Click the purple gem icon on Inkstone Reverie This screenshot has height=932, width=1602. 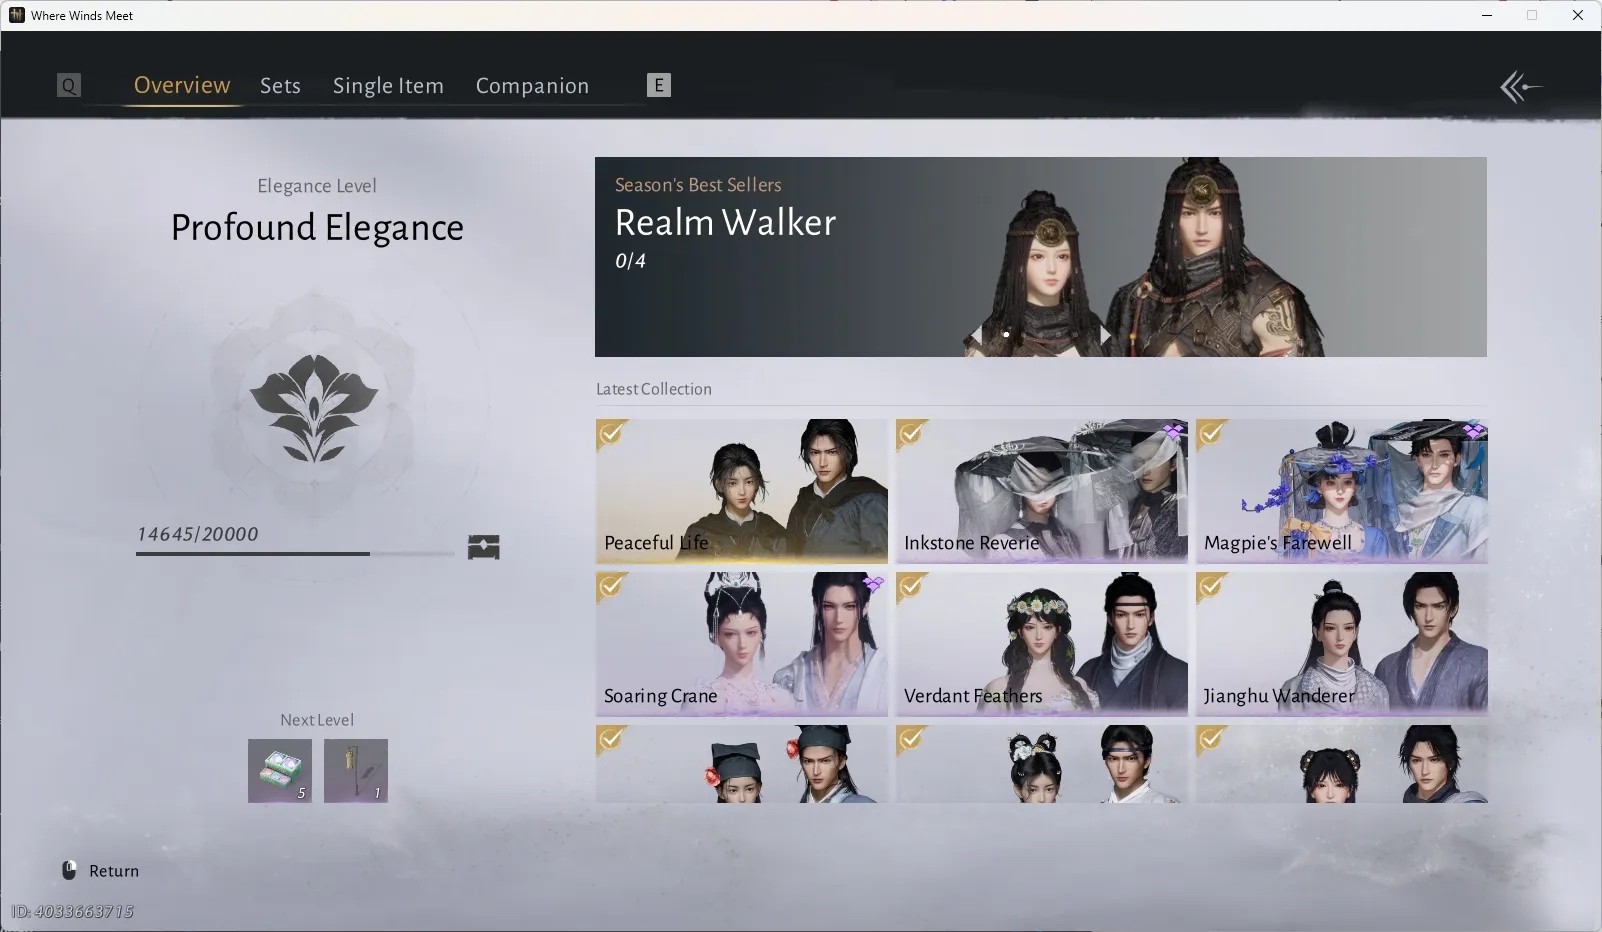click(x=1173, y=431)
